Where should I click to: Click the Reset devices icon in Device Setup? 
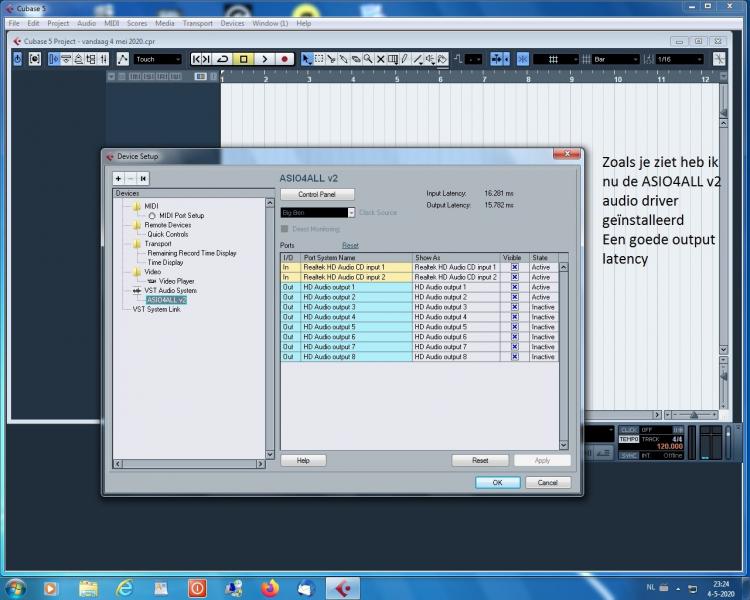pos(143,178)
